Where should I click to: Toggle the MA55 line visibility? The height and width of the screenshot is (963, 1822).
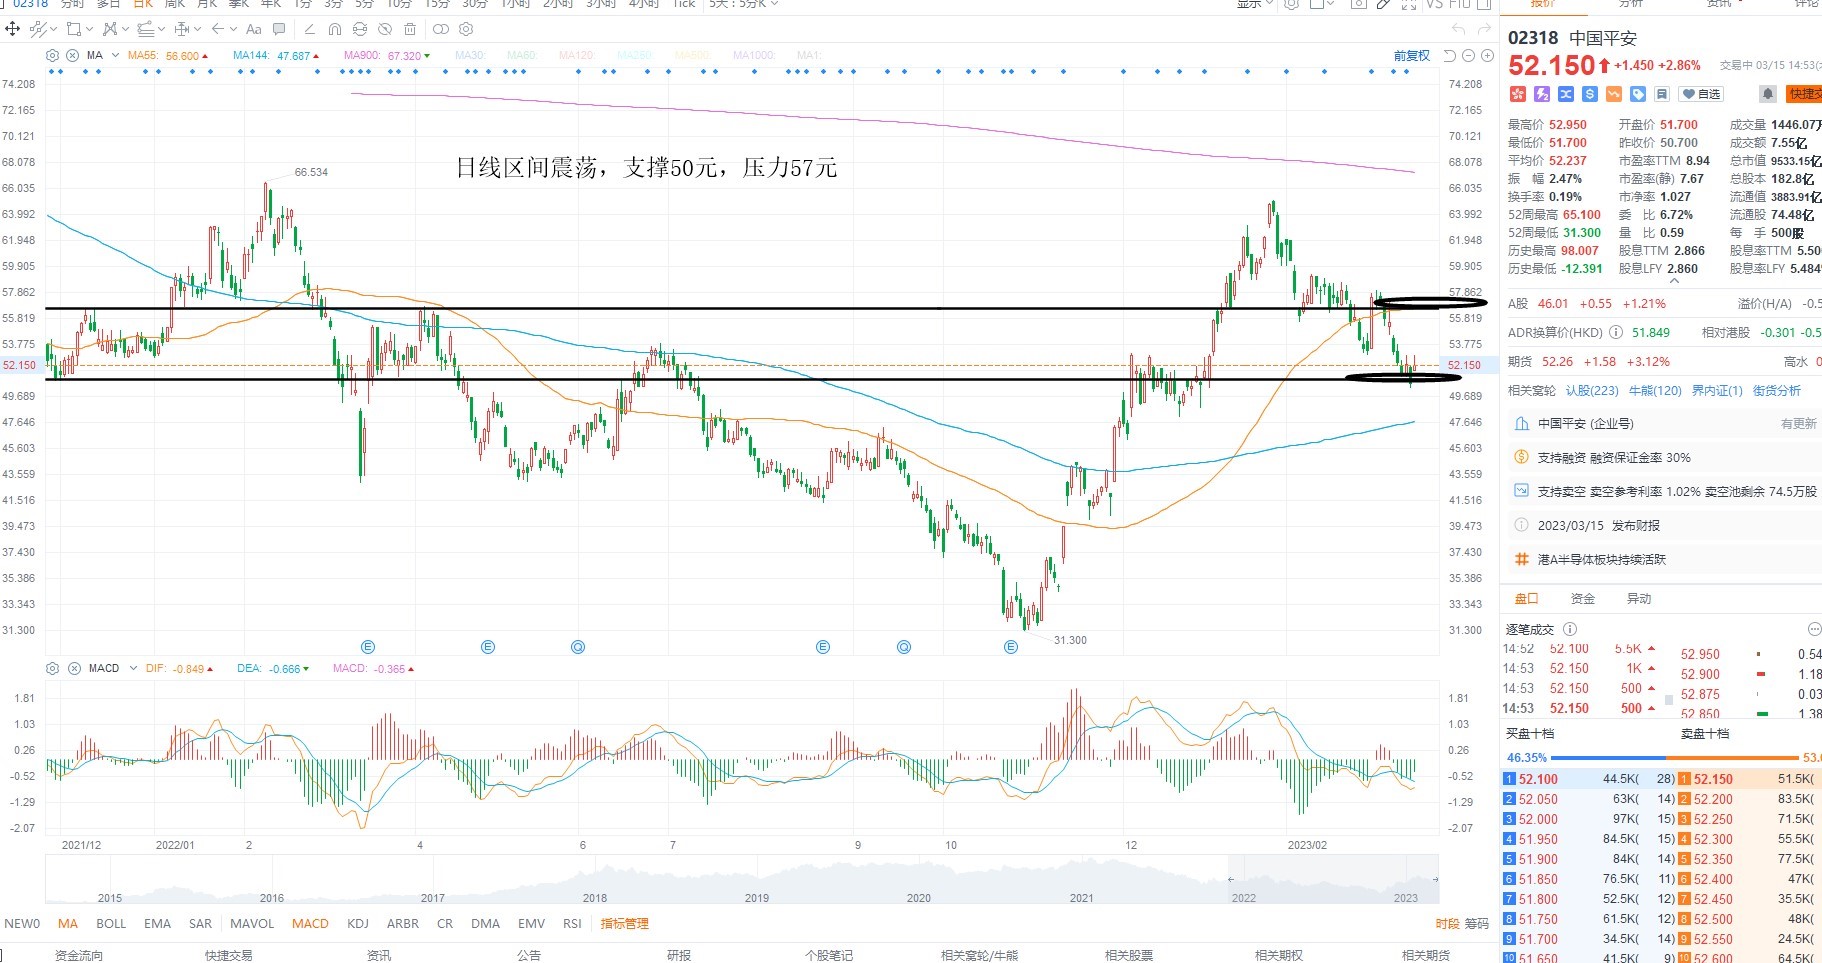click(x=168, y=56)
